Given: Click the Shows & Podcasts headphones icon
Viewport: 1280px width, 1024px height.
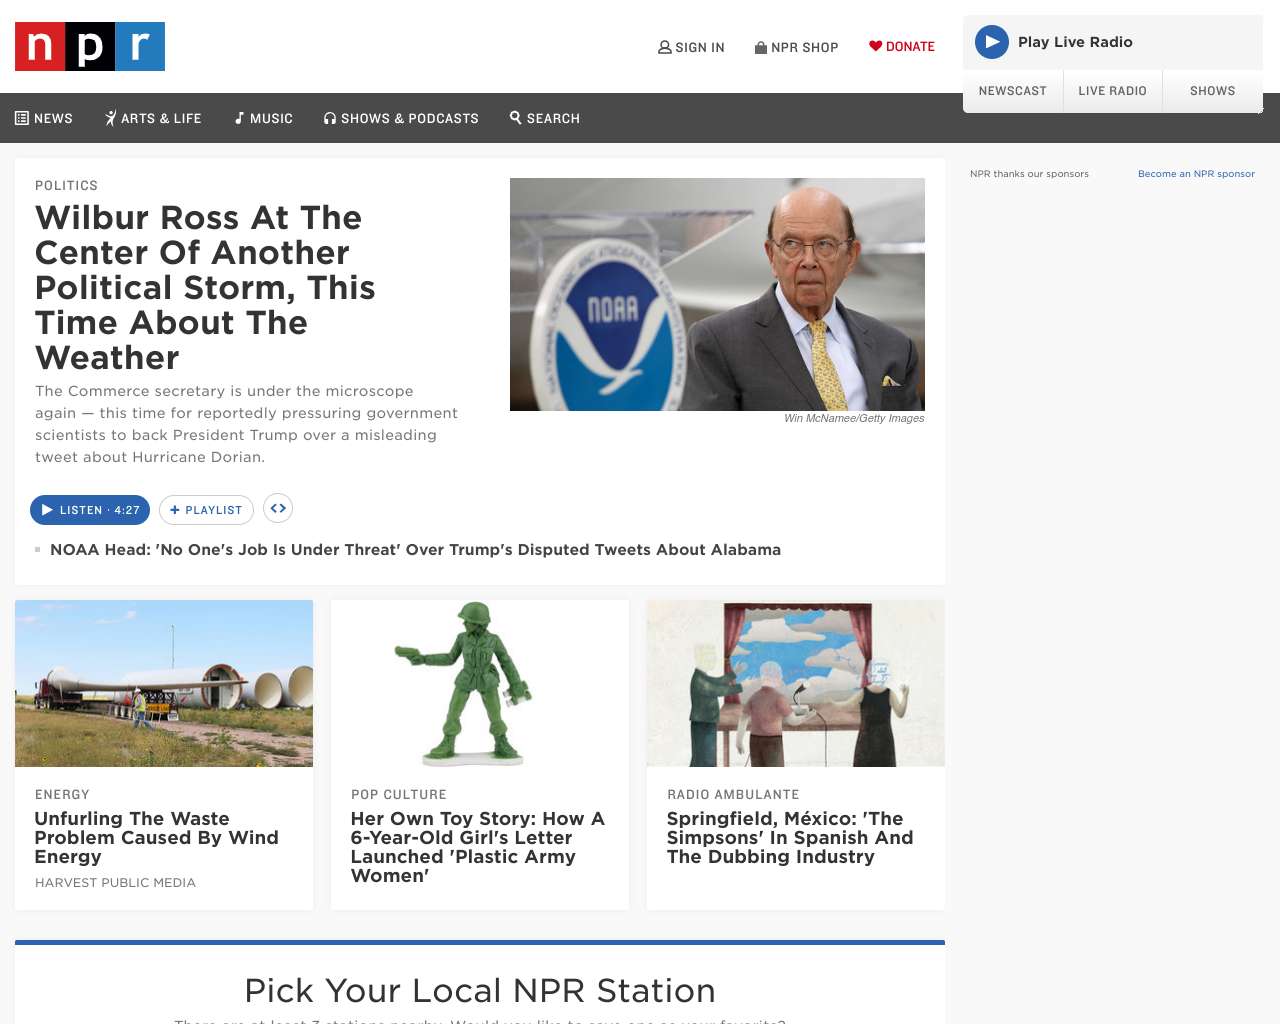Looking at the screenshot, I should point(330,118).
